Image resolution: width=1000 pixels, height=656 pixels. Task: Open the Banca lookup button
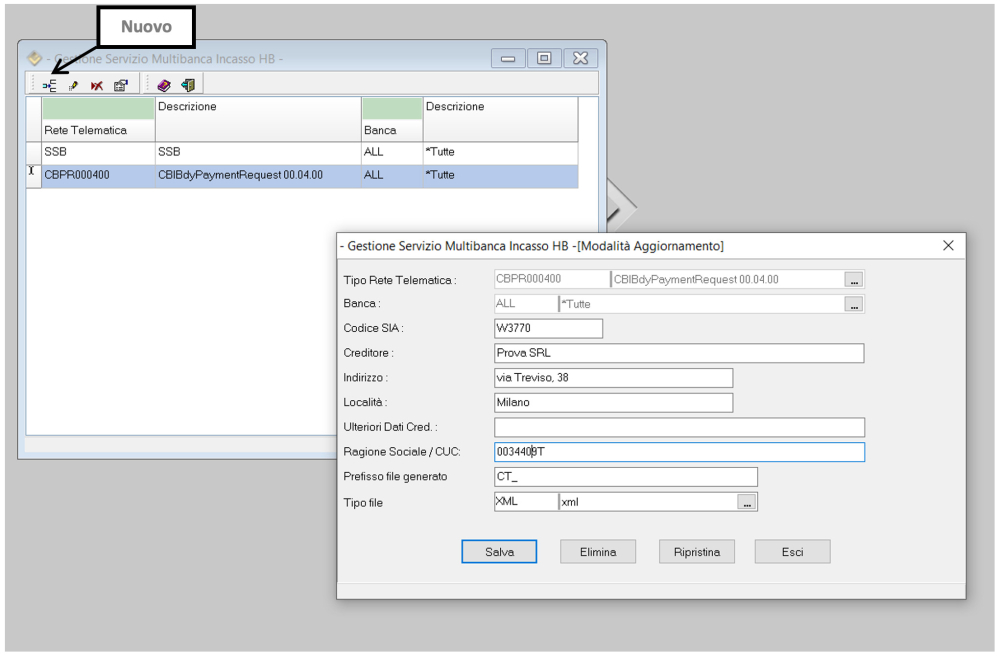pos(853,304)
